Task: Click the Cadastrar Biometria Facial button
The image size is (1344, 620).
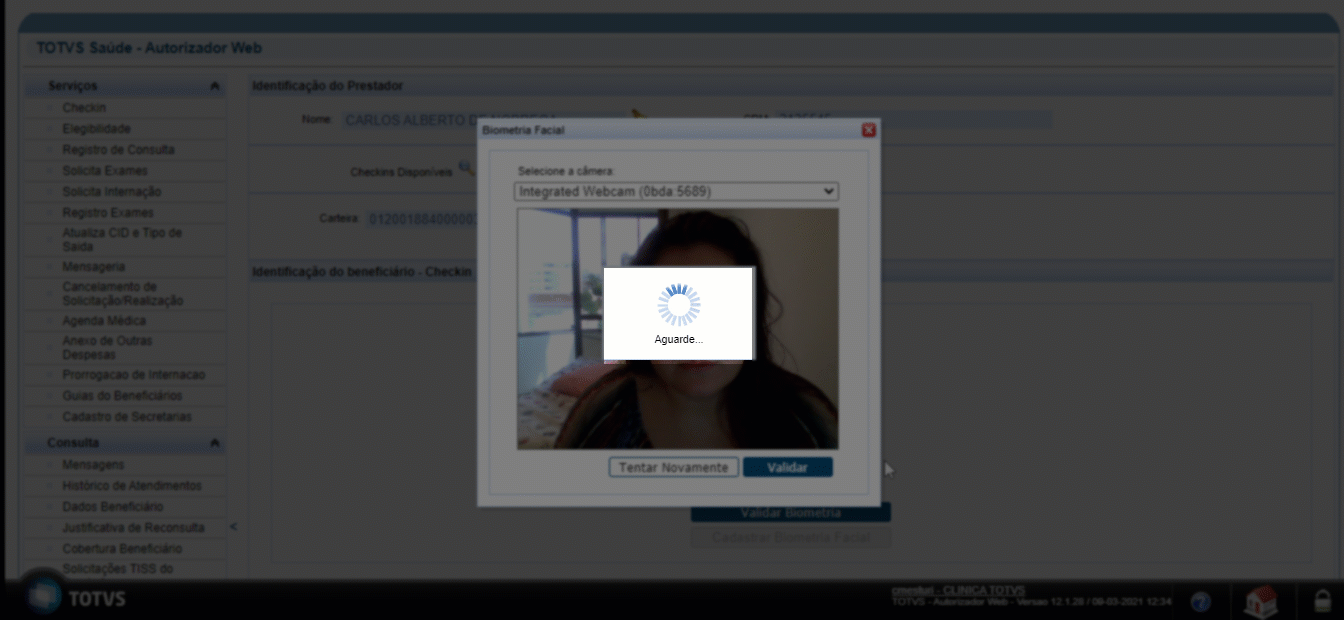Action: click(790, 538)
